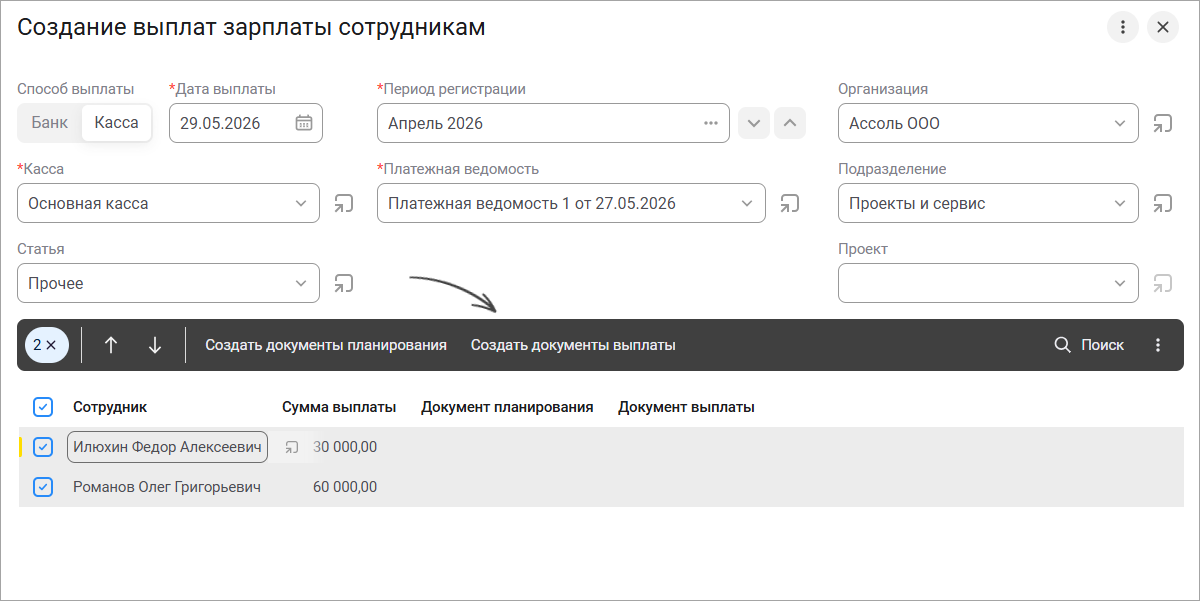Step registration period down with chevron
Image resolution: width=1200 pixels, height=601 pixels.
[754, 123]
